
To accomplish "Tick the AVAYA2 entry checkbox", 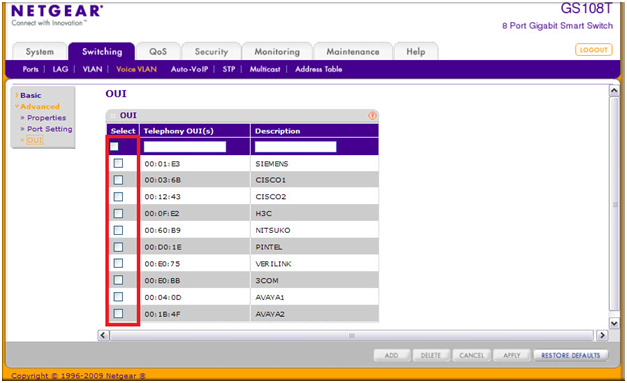I will point(118,313).
